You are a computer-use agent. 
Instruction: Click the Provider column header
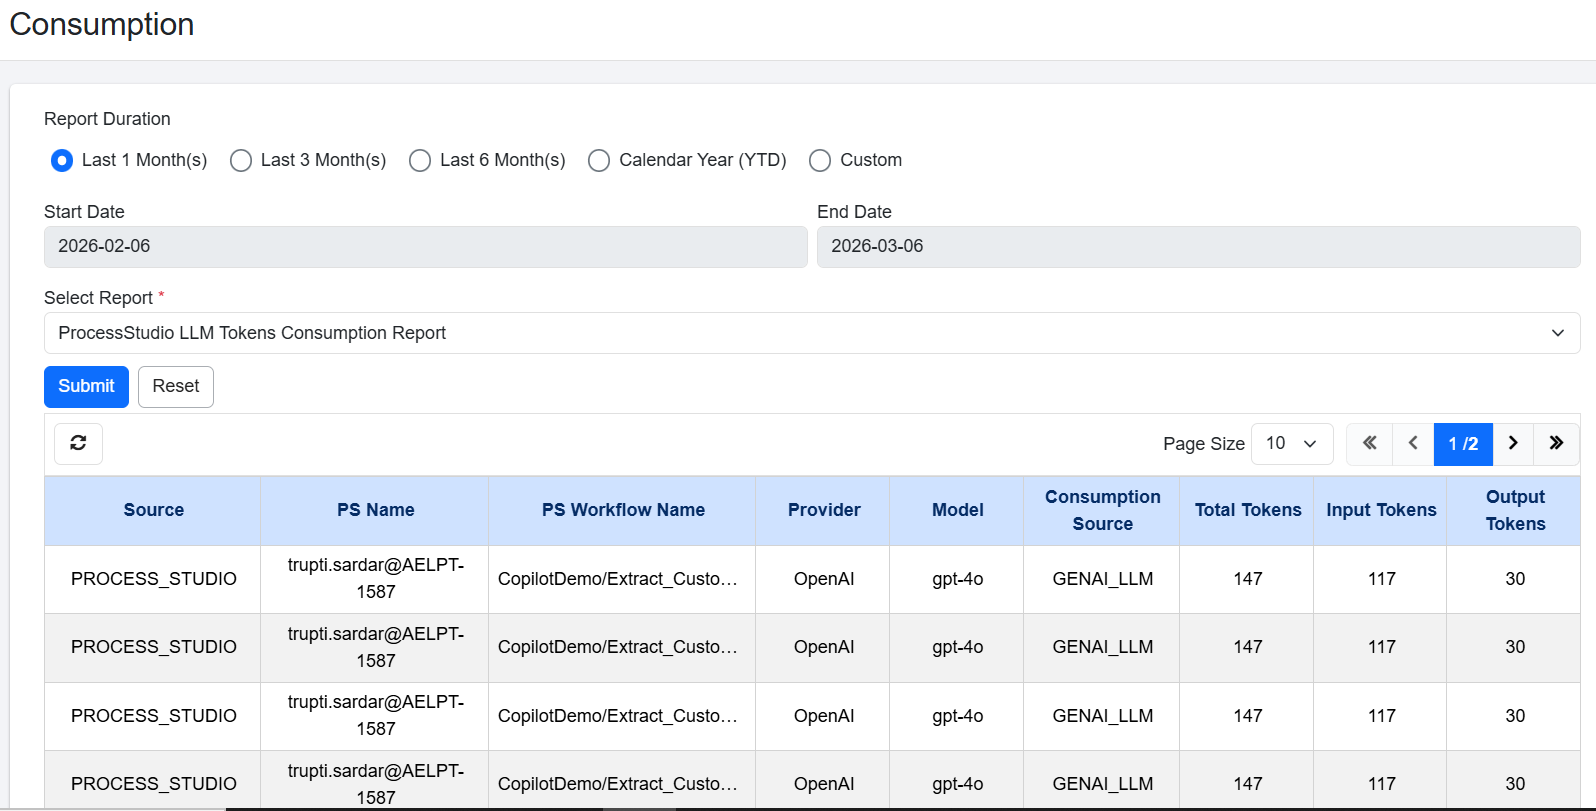[823, 510]
